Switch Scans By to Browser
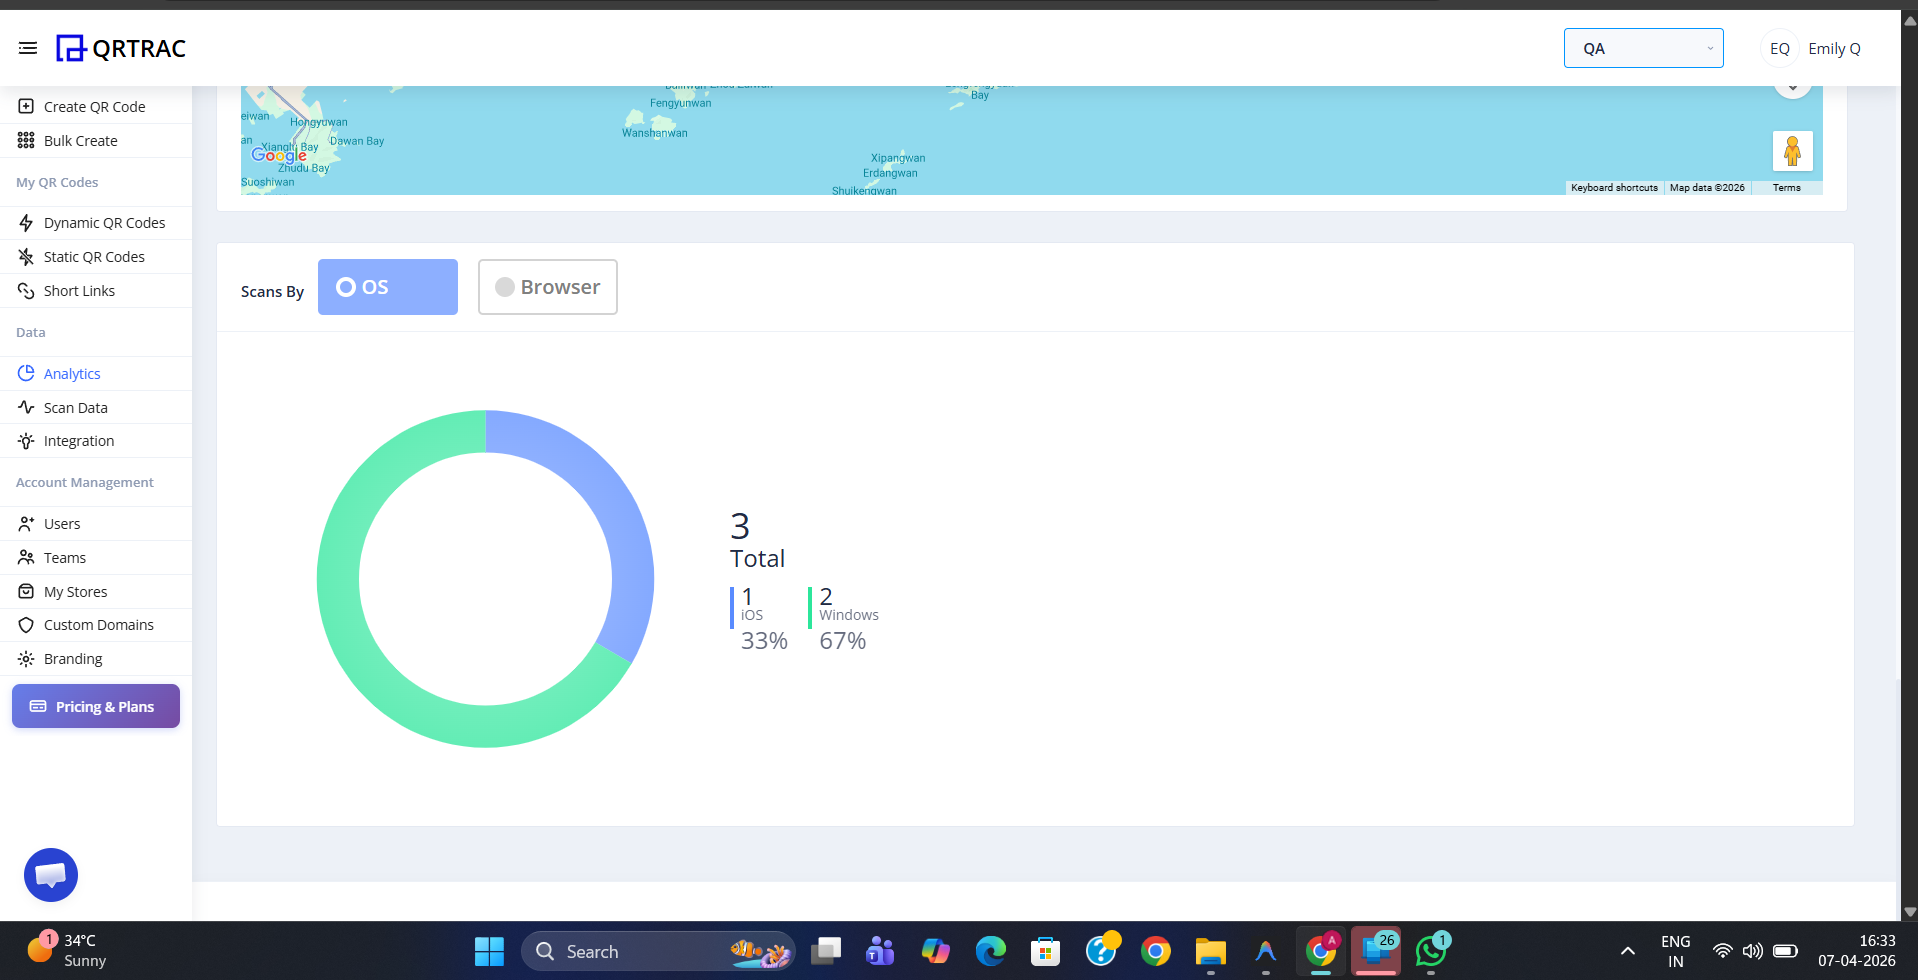This screenshot has height=980, width=1918. 547,287
